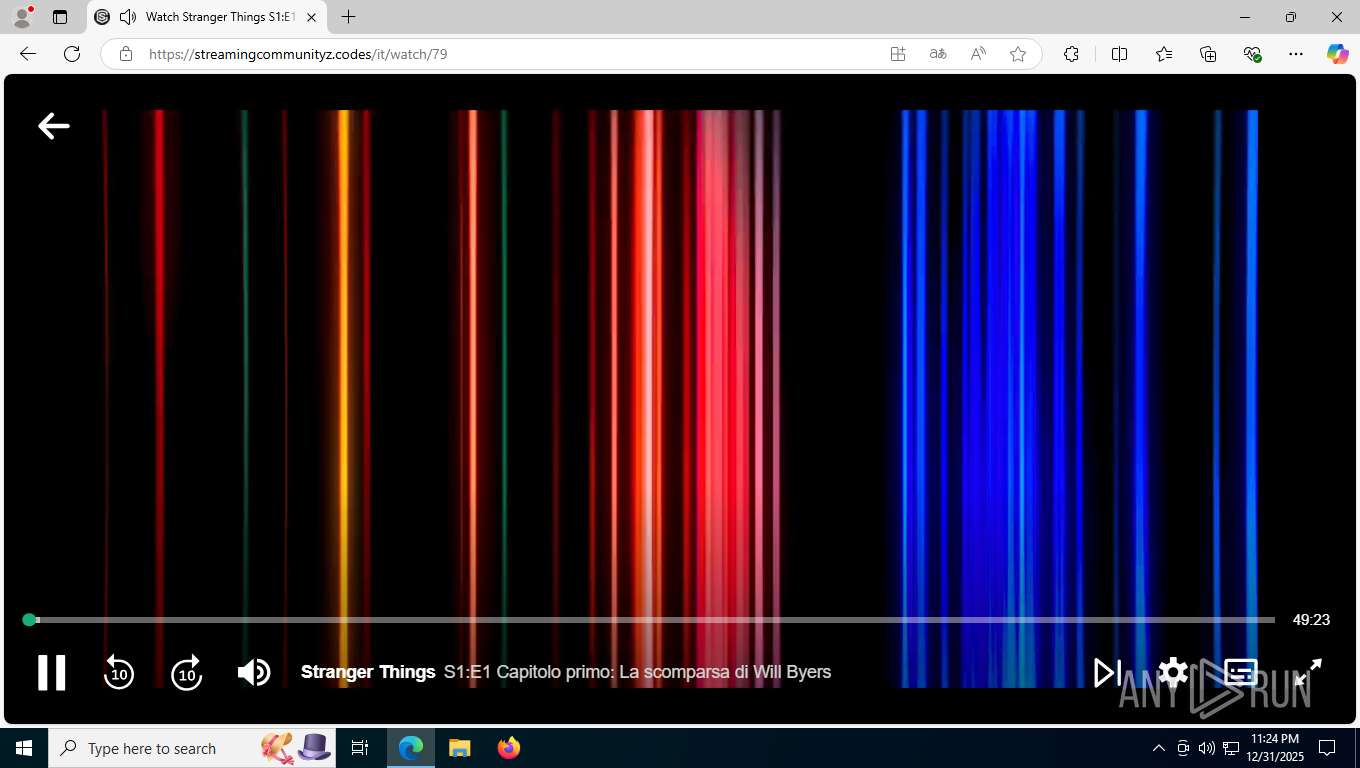The width and height of the screenshot is (1360, 768).
Task: Click the green playback position handle
Action: click(30, 620)
